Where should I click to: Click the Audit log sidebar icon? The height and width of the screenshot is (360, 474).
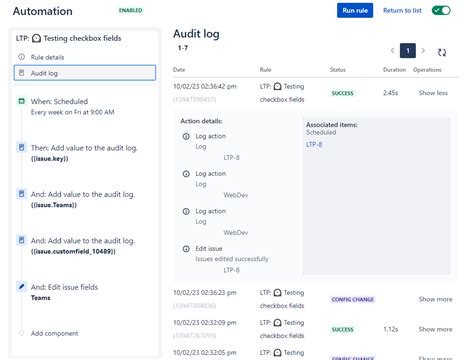pos(22,73)
